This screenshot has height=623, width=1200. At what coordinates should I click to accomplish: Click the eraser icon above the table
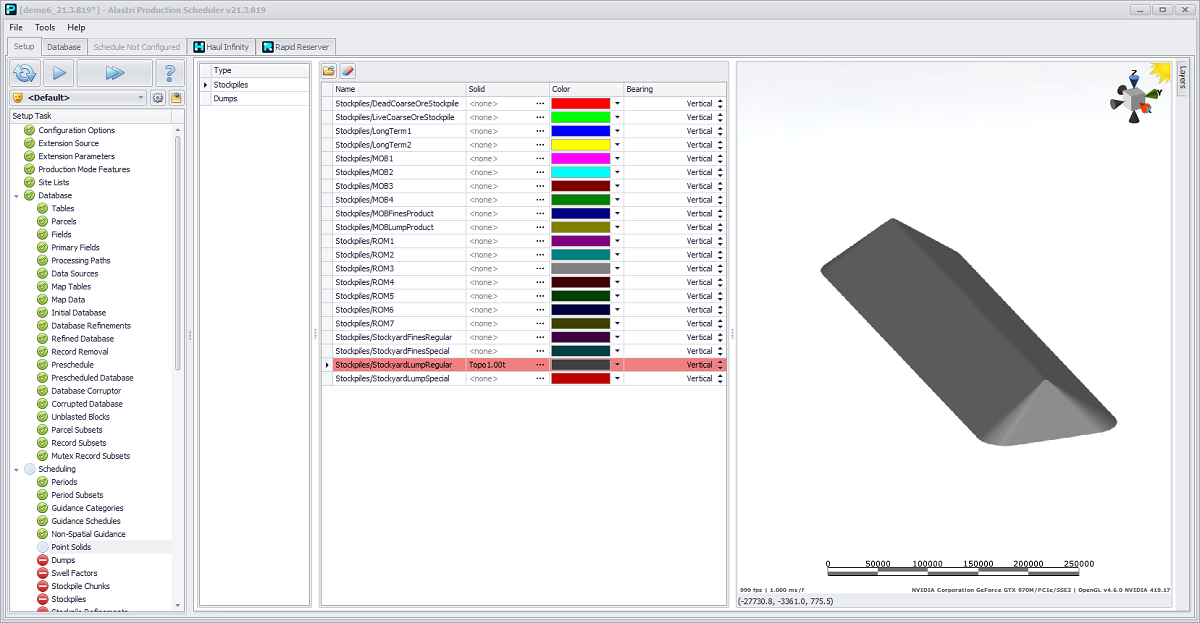[347, 71]
